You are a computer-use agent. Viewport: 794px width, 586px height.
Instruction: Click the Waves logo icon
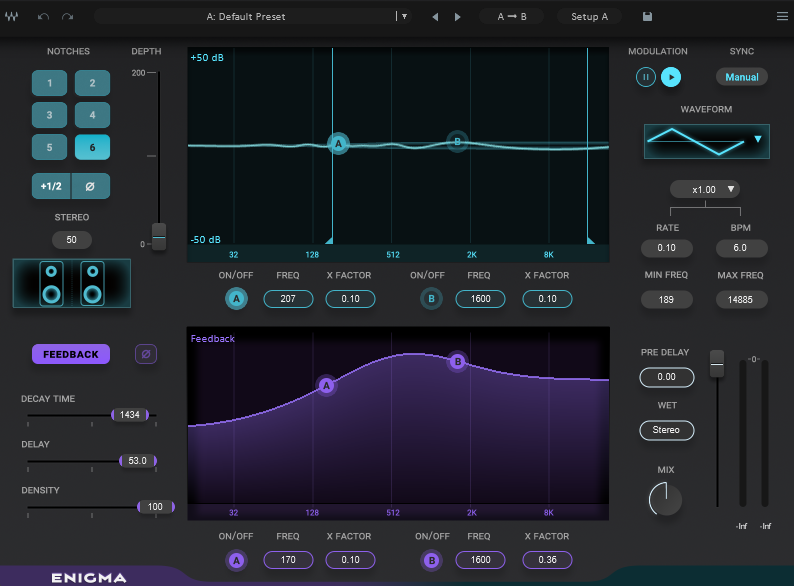coord(12,17)
